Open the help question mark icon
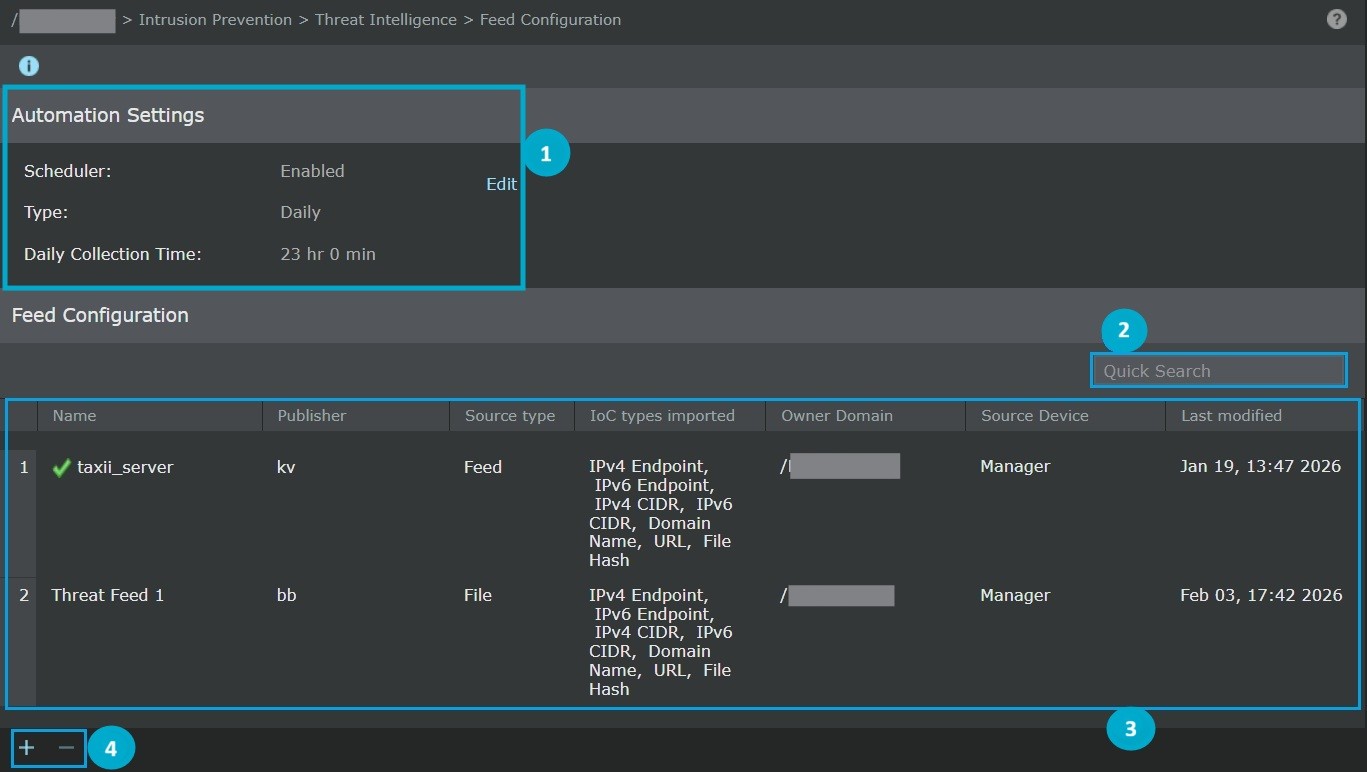 point(1336,19)
